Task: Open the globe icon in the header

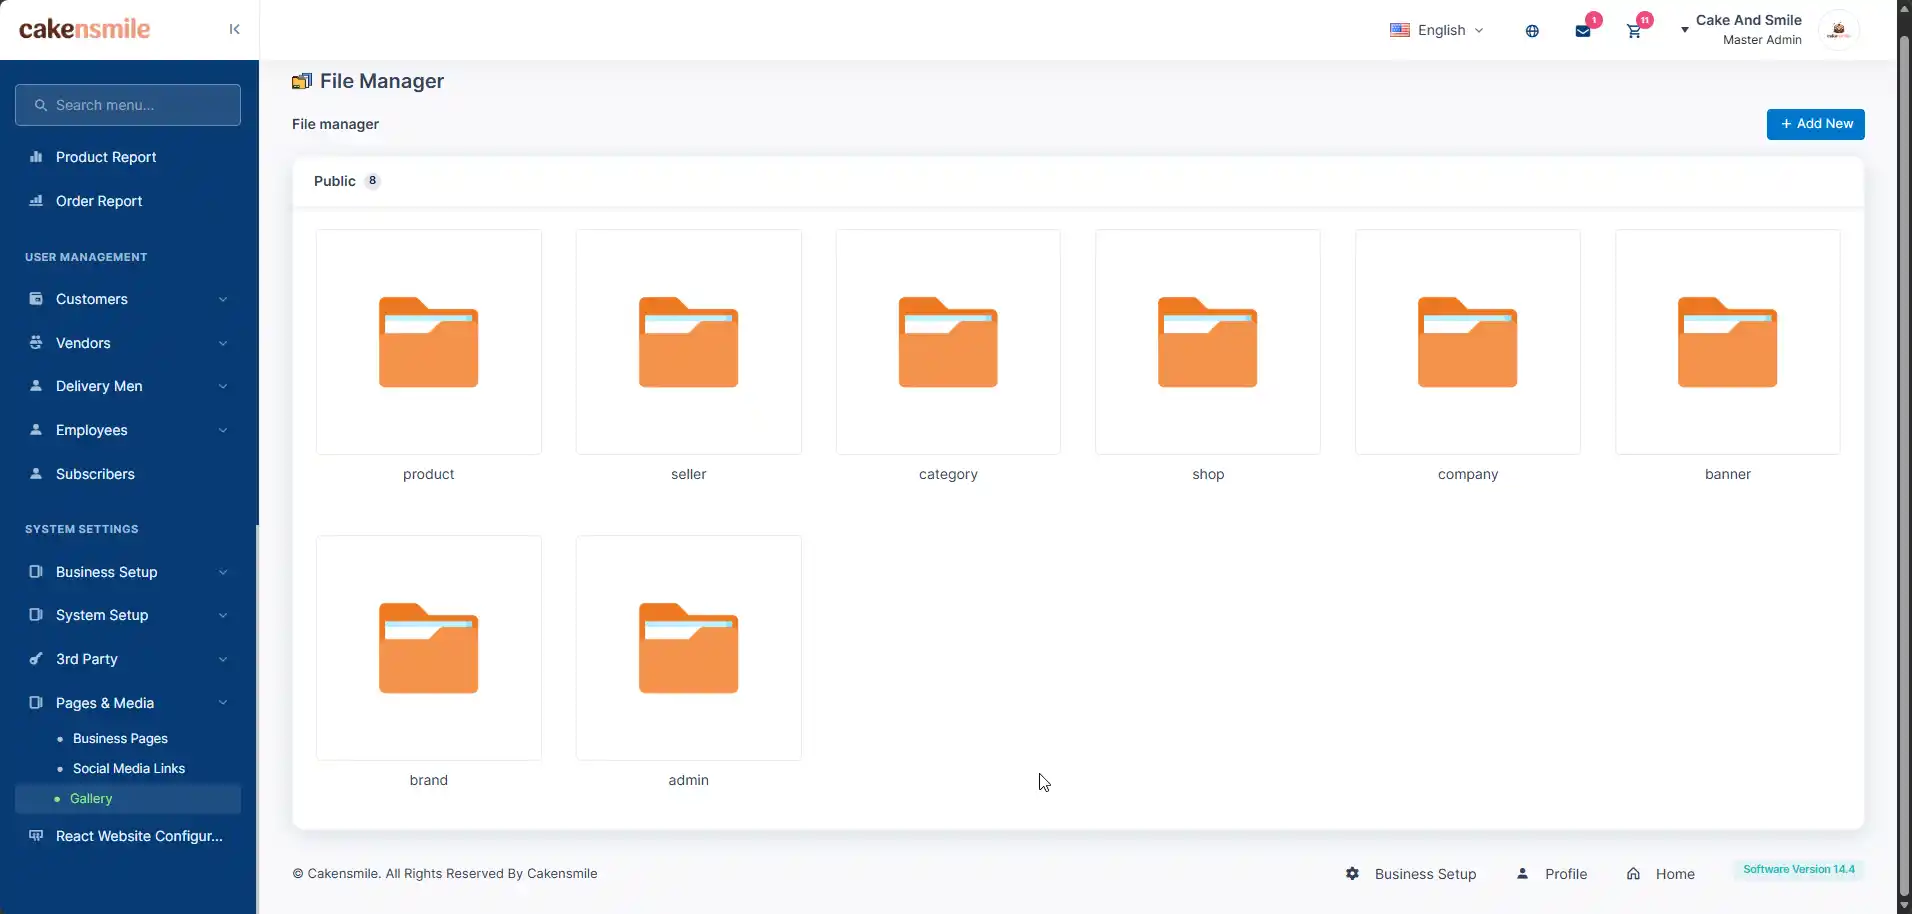Action: point(1532,31)
